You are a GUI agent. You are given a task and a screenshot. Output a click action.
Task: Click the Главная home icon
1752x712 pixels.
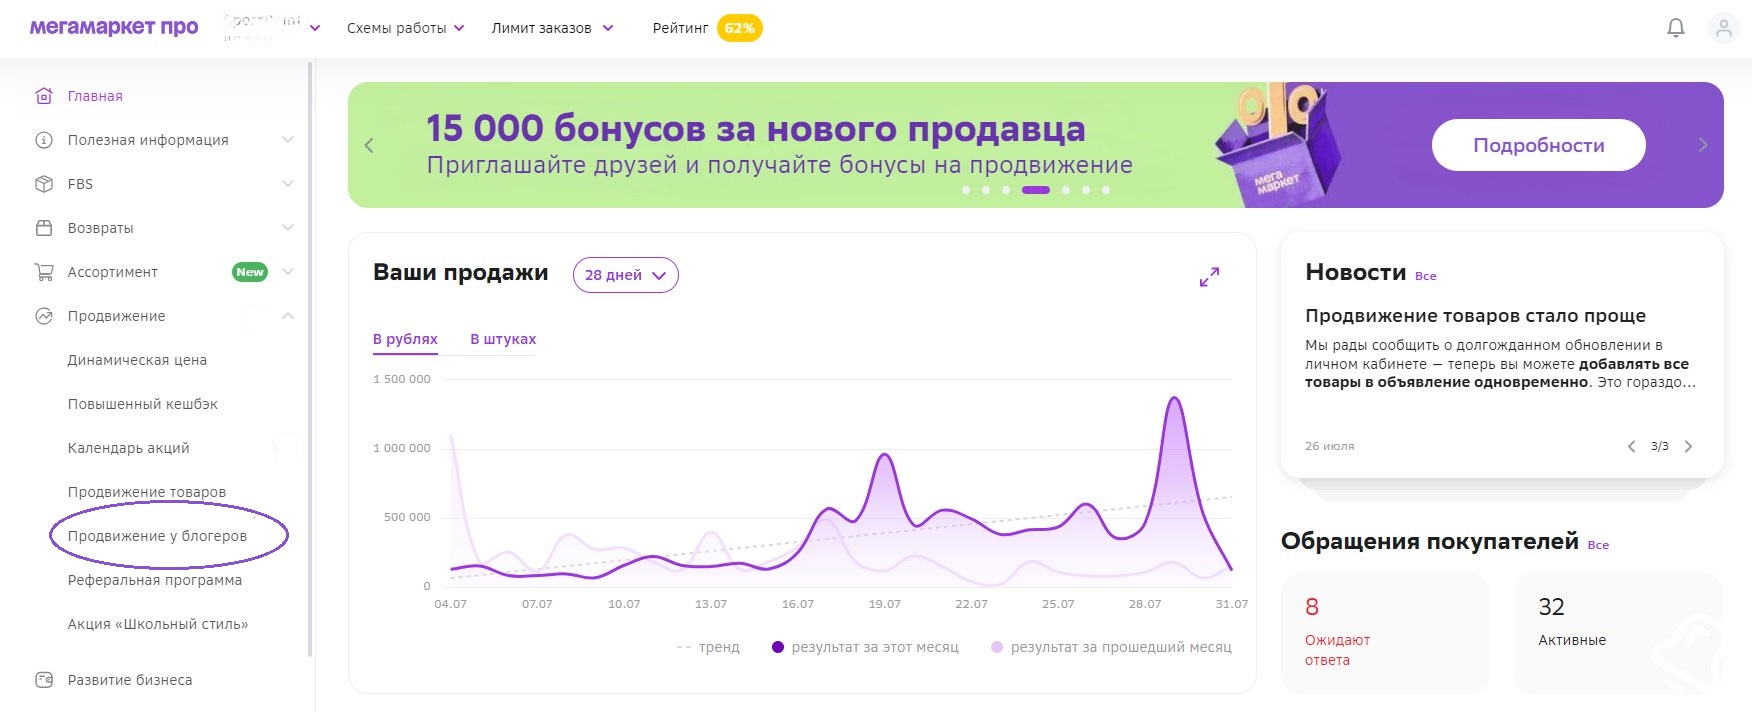[44, 96]
